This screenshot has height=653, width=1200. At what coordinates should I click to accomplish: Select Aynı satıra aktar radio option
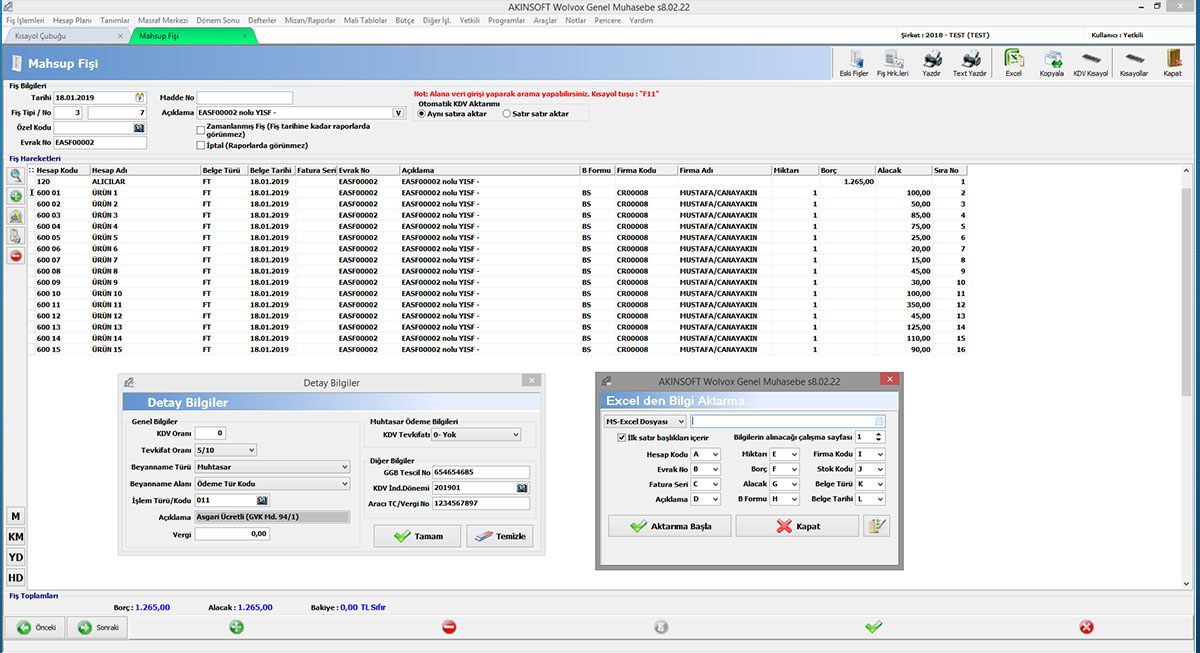tap(421, 114)
